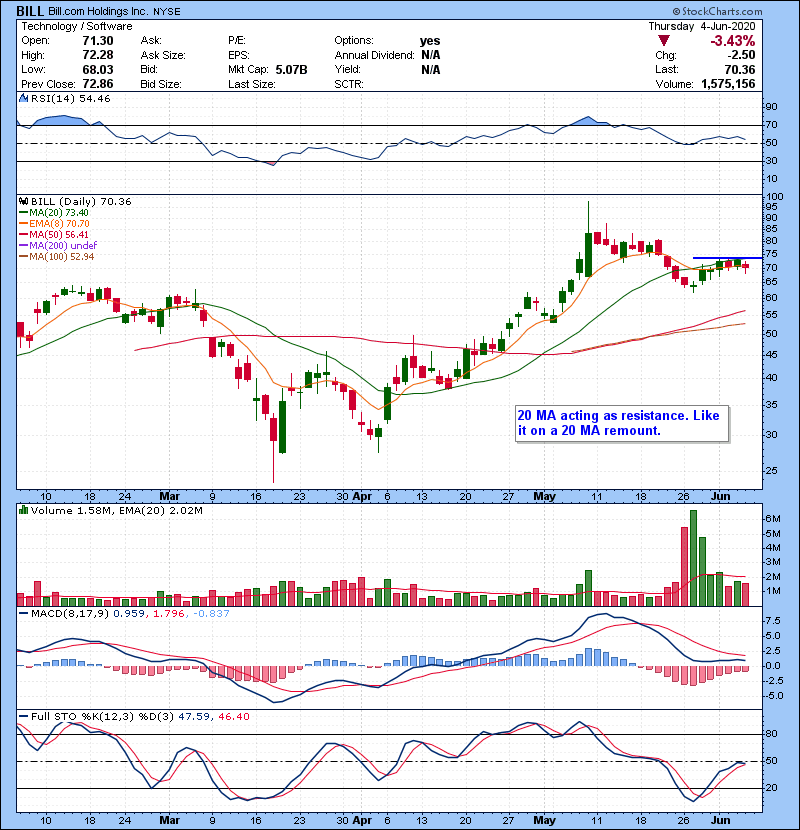Click the MACD axis value 7.5
Viewport: 800px width, 830px height.
click(773, 620)
